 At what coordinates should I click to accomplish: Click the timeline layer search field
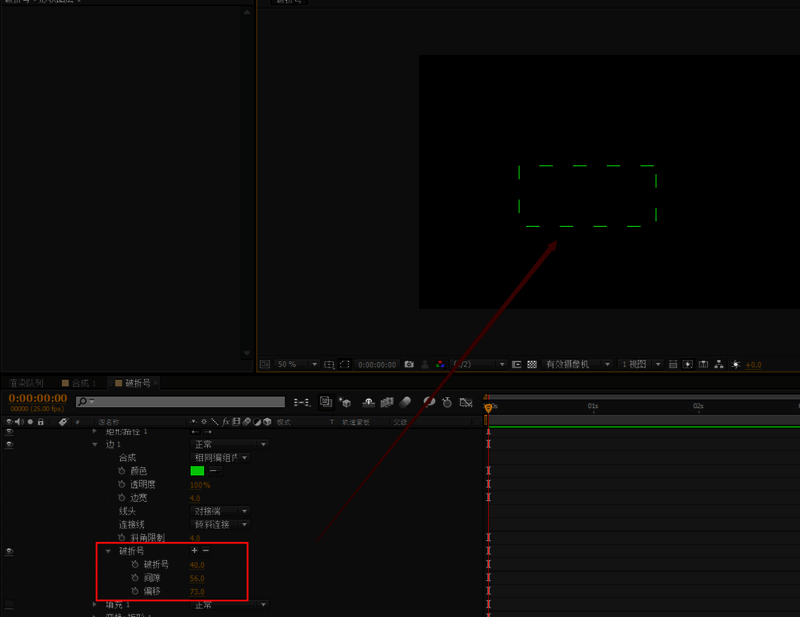coord(185,402)
